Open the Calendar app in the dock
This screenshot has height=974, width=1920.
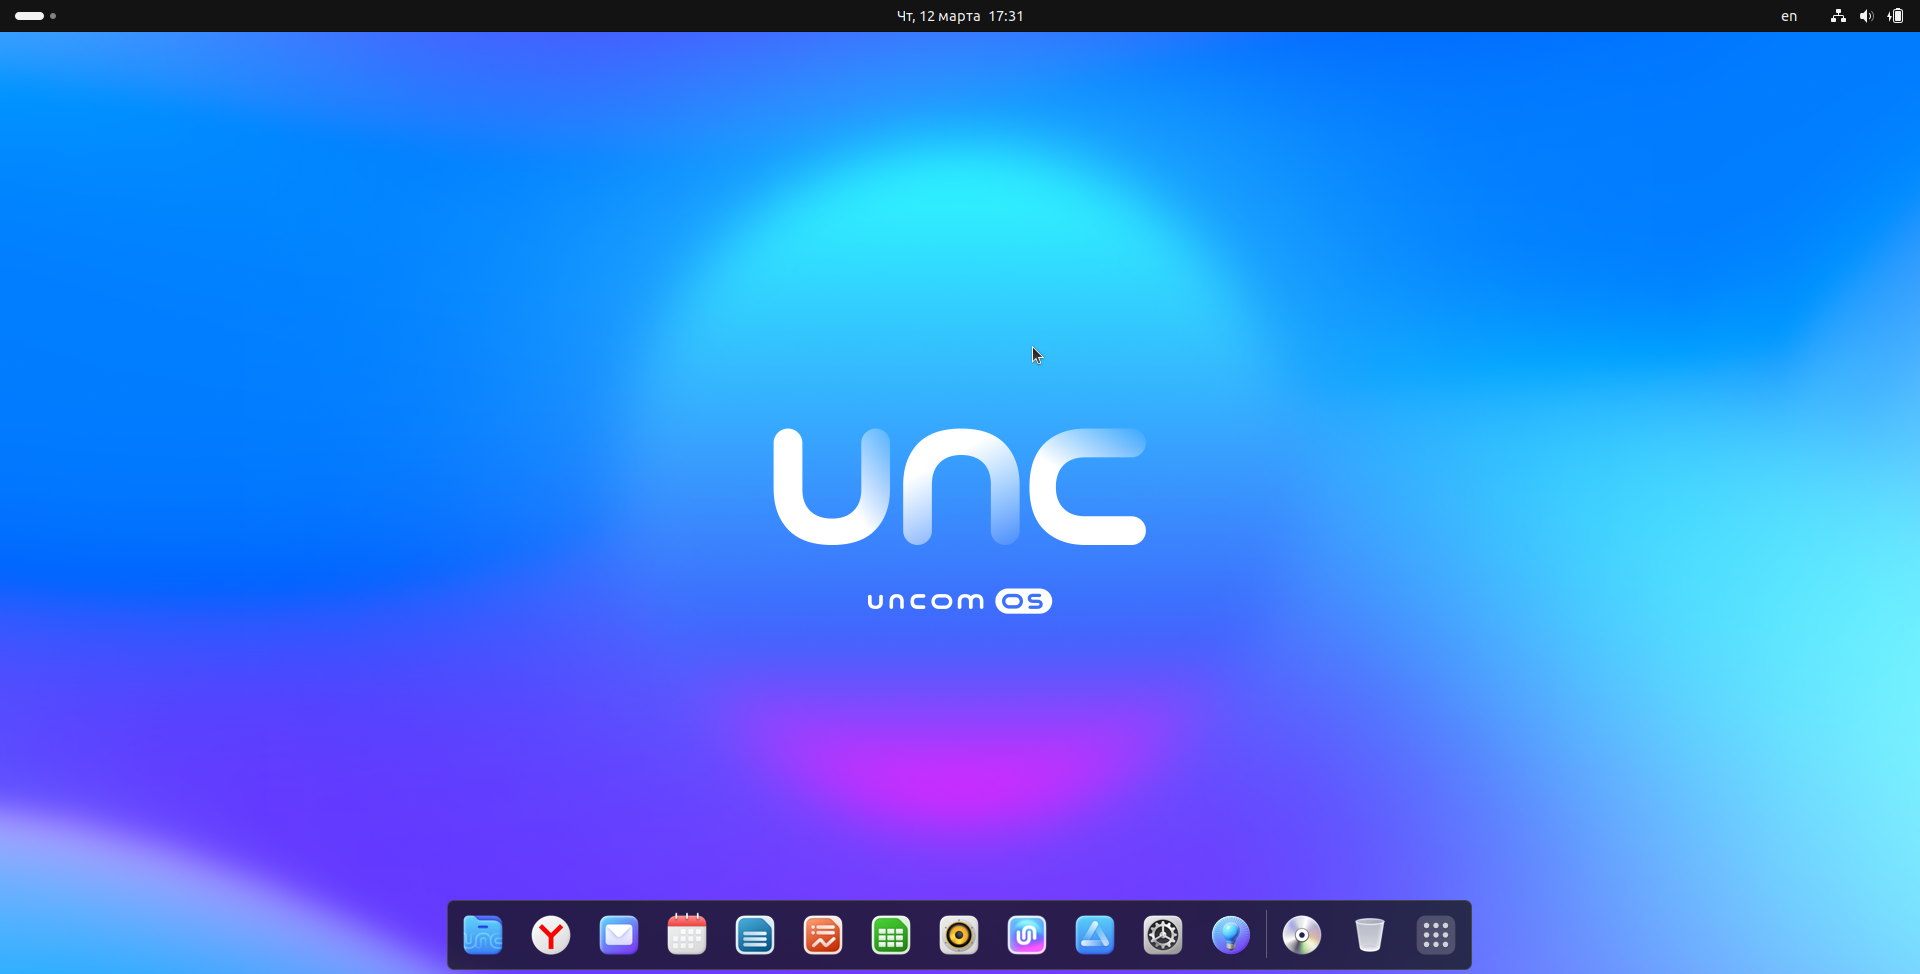(687, 936)
